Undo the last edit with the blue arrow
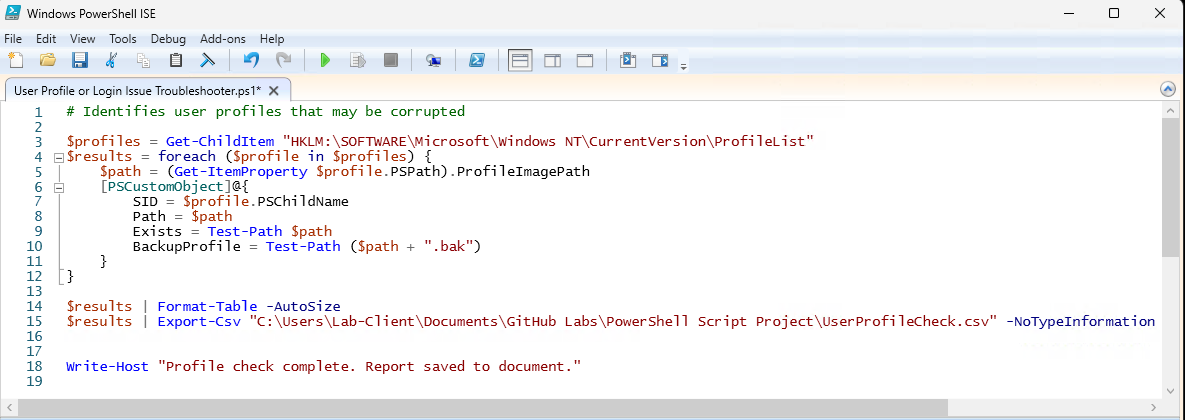Image resolution: width=1185 pixels, height=420 pixels. 251,60
